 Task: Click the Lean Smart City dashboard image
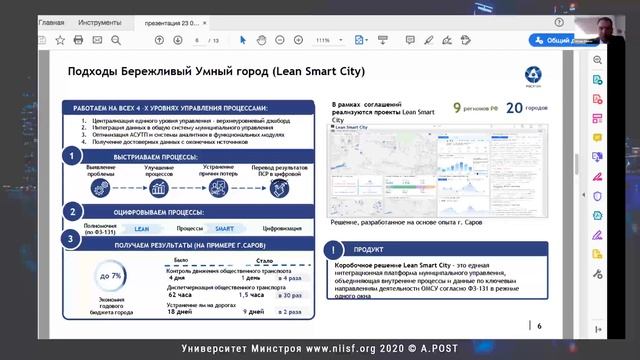pyautogui.click(x=437, y=171)
